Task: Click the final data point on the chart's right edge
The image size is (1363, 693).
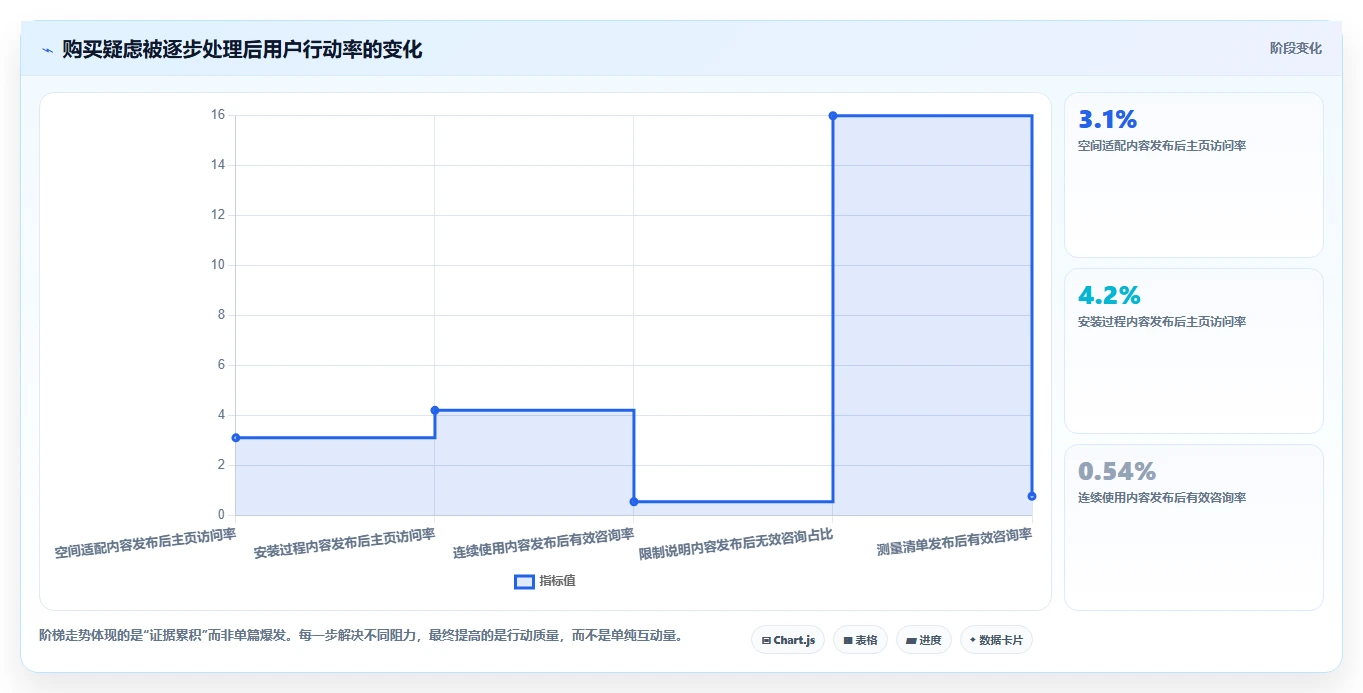Action: pyautogui.click(x=1032, y=496)
